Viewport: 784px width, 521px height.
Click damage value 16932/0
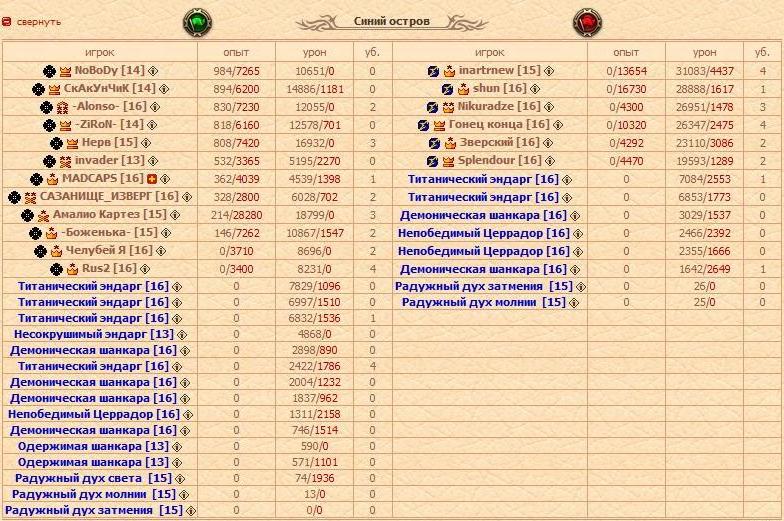pos(314,143)
